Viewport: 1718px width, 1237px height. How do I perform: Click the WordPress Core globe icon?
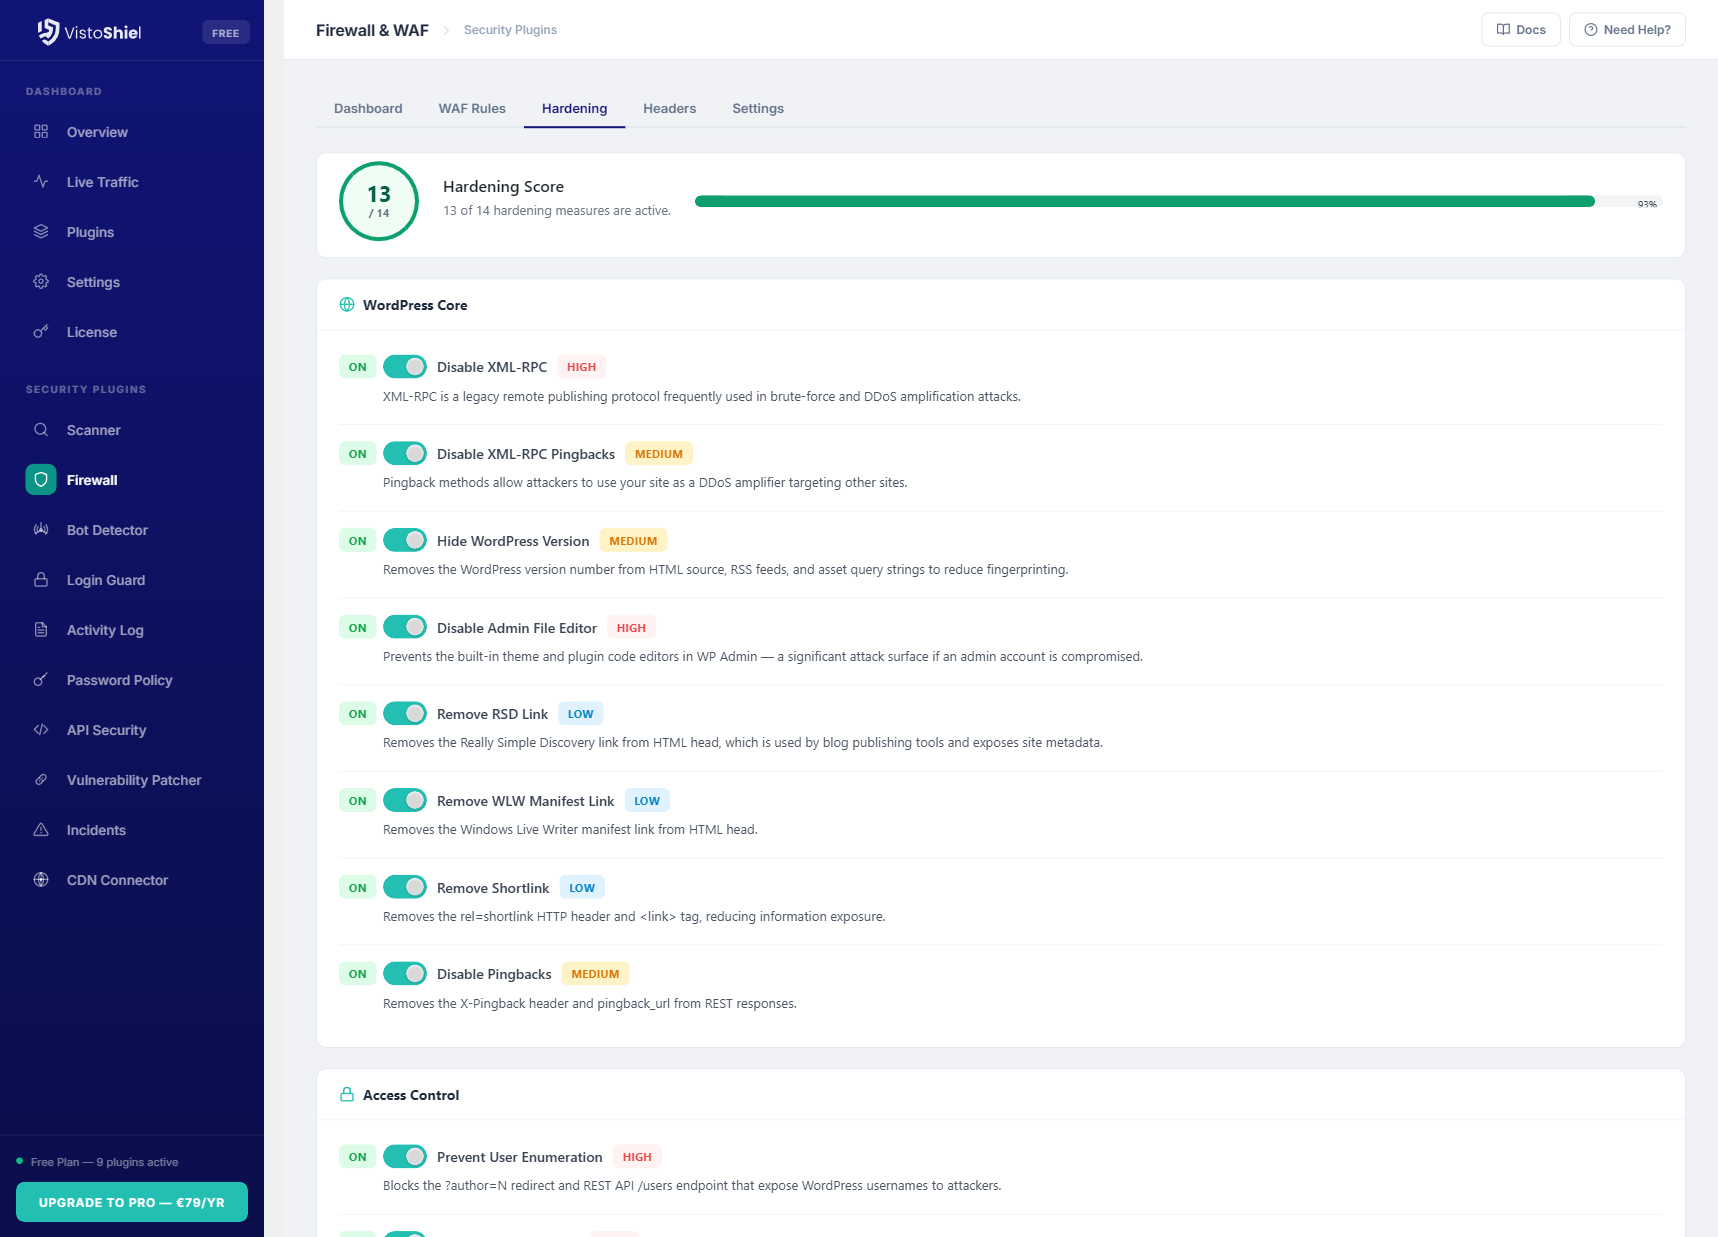coord(347,304)
